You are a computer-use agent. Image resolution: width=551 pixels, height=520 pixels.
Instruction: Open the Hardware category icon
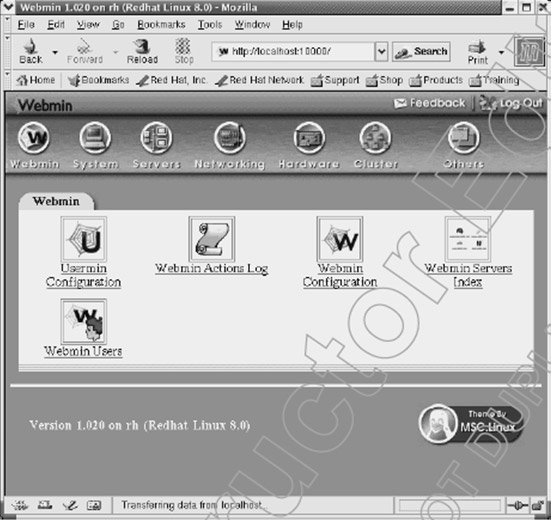(x=309, y=138)
